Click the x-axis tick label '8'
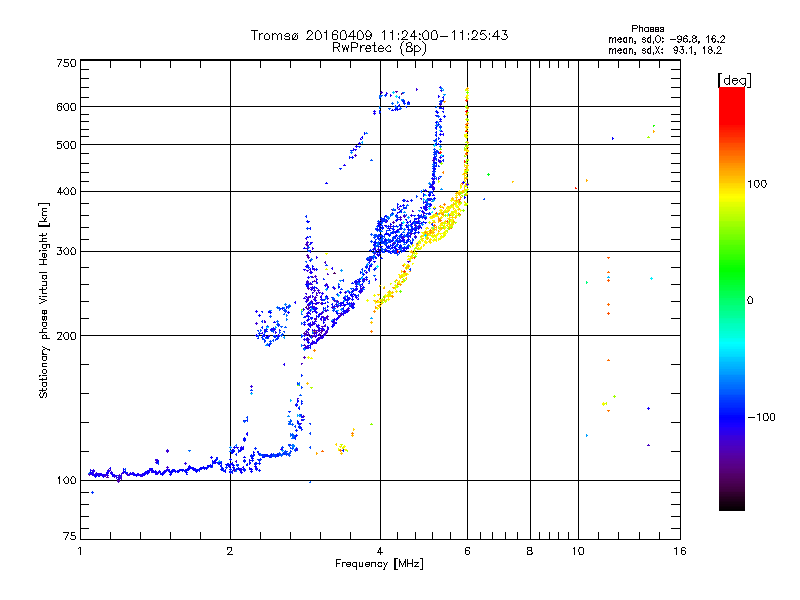800x600 pixels. pos(530,551)
